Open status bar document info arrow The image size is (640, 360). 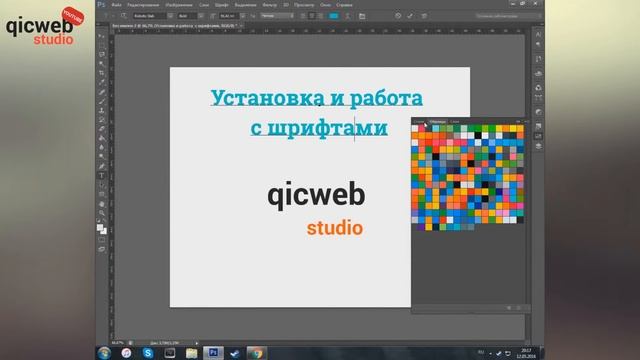[x=197, y=343]
